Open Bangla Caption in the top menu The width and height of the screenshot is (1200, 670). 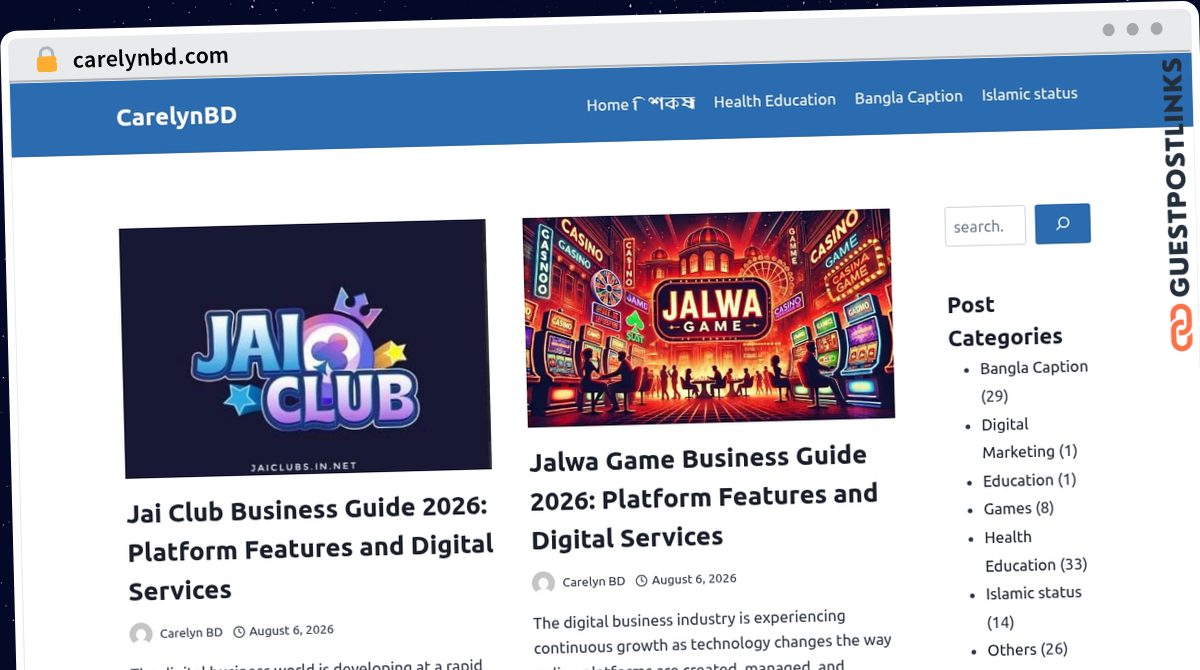[x=908, y=97]
